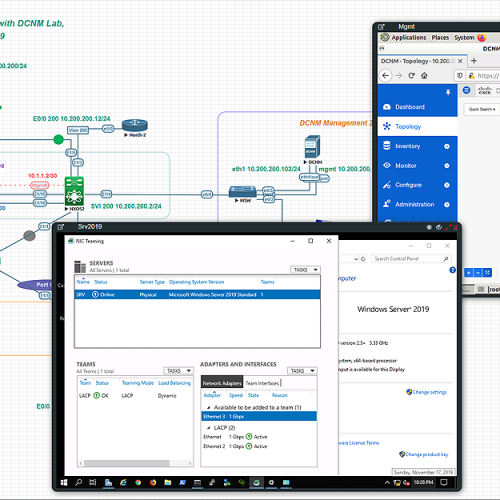500x500 pixels.
Task: Open Places menu in Mgmt window
Action: pyautogui.click(x=440, y=38)
